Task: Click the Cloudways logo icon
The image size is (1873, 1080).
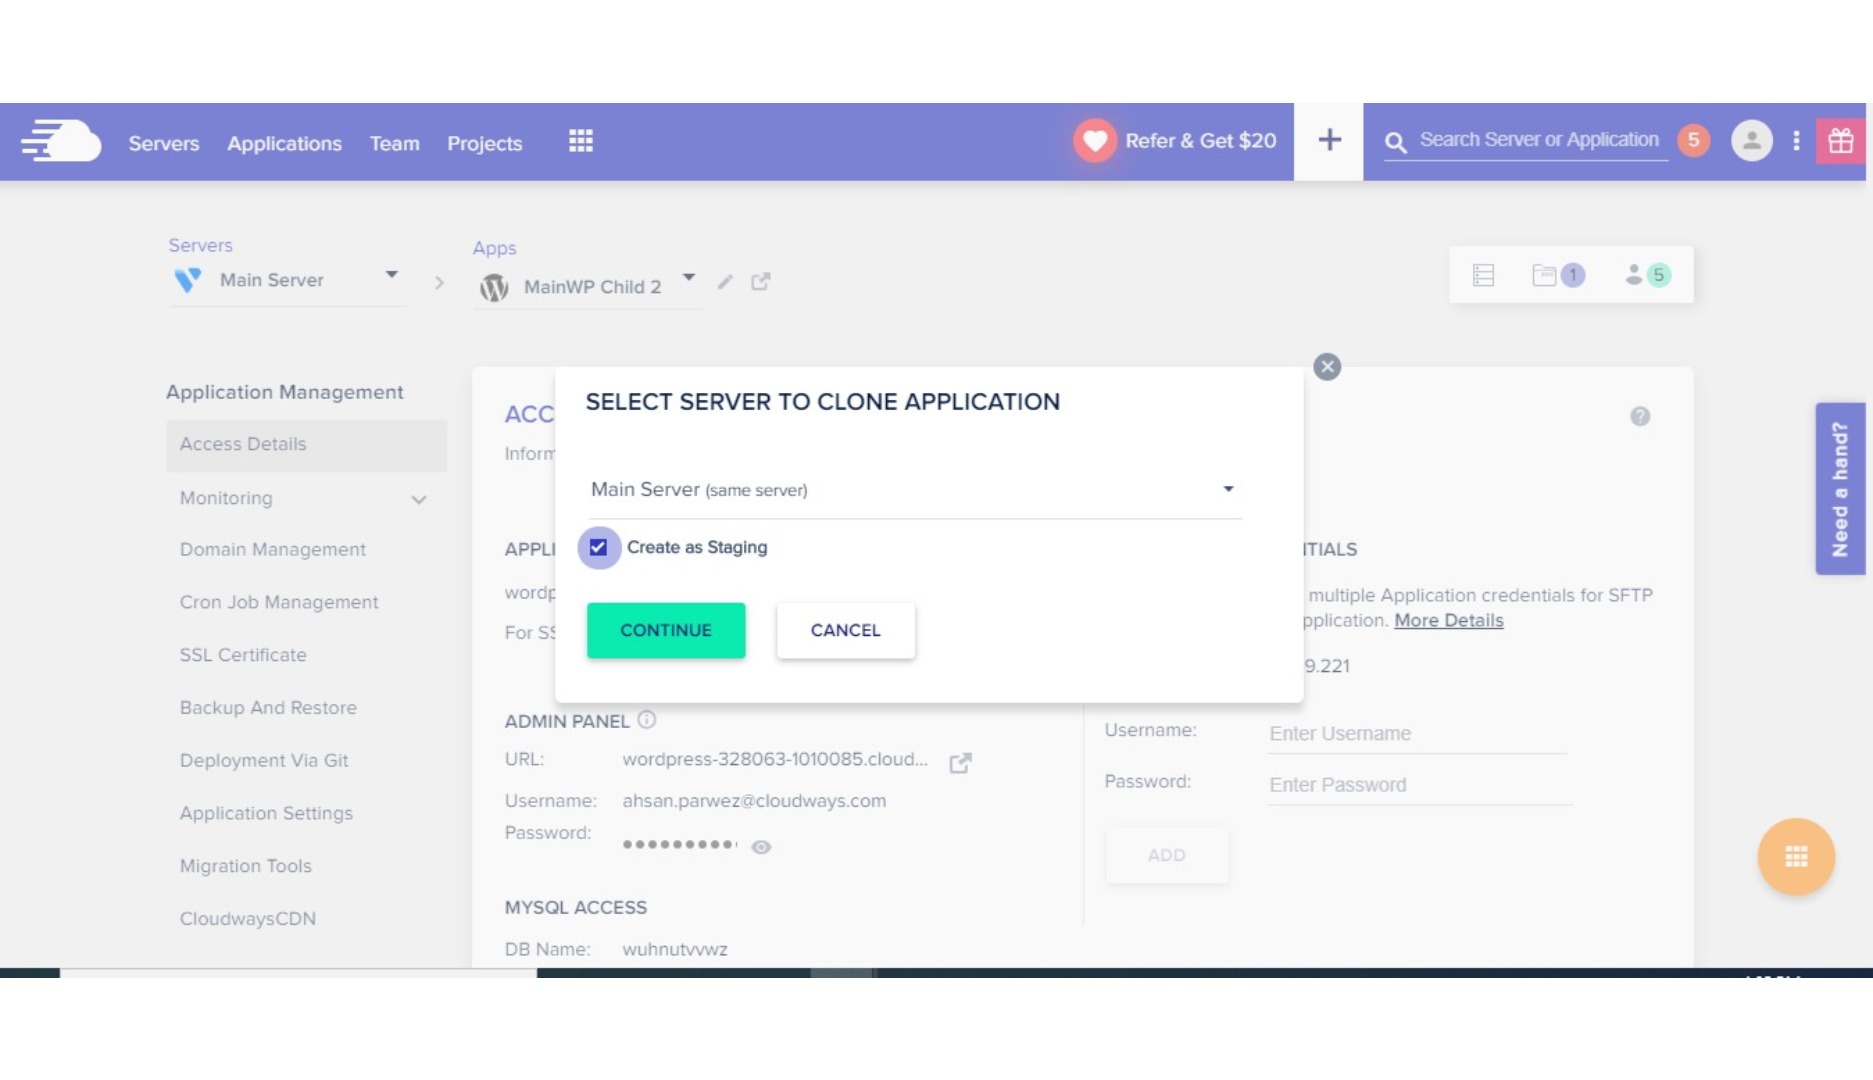Action: 61,141
